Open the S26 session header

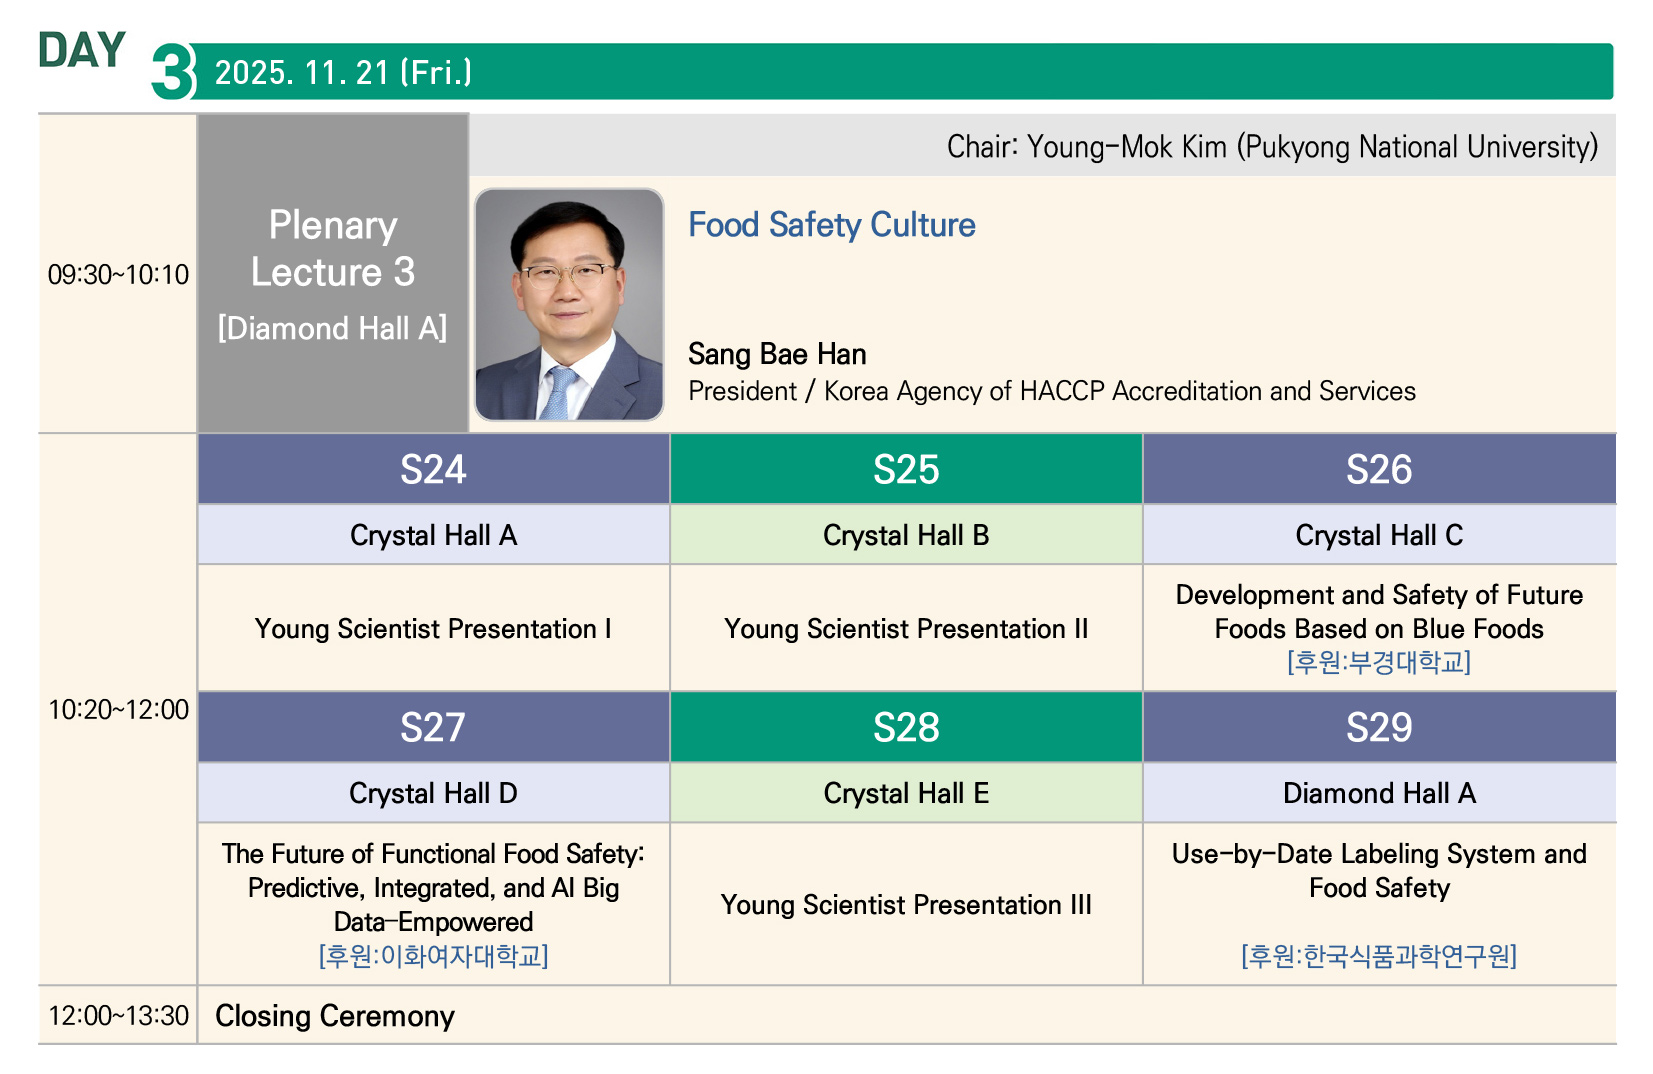pos(1379,469)
